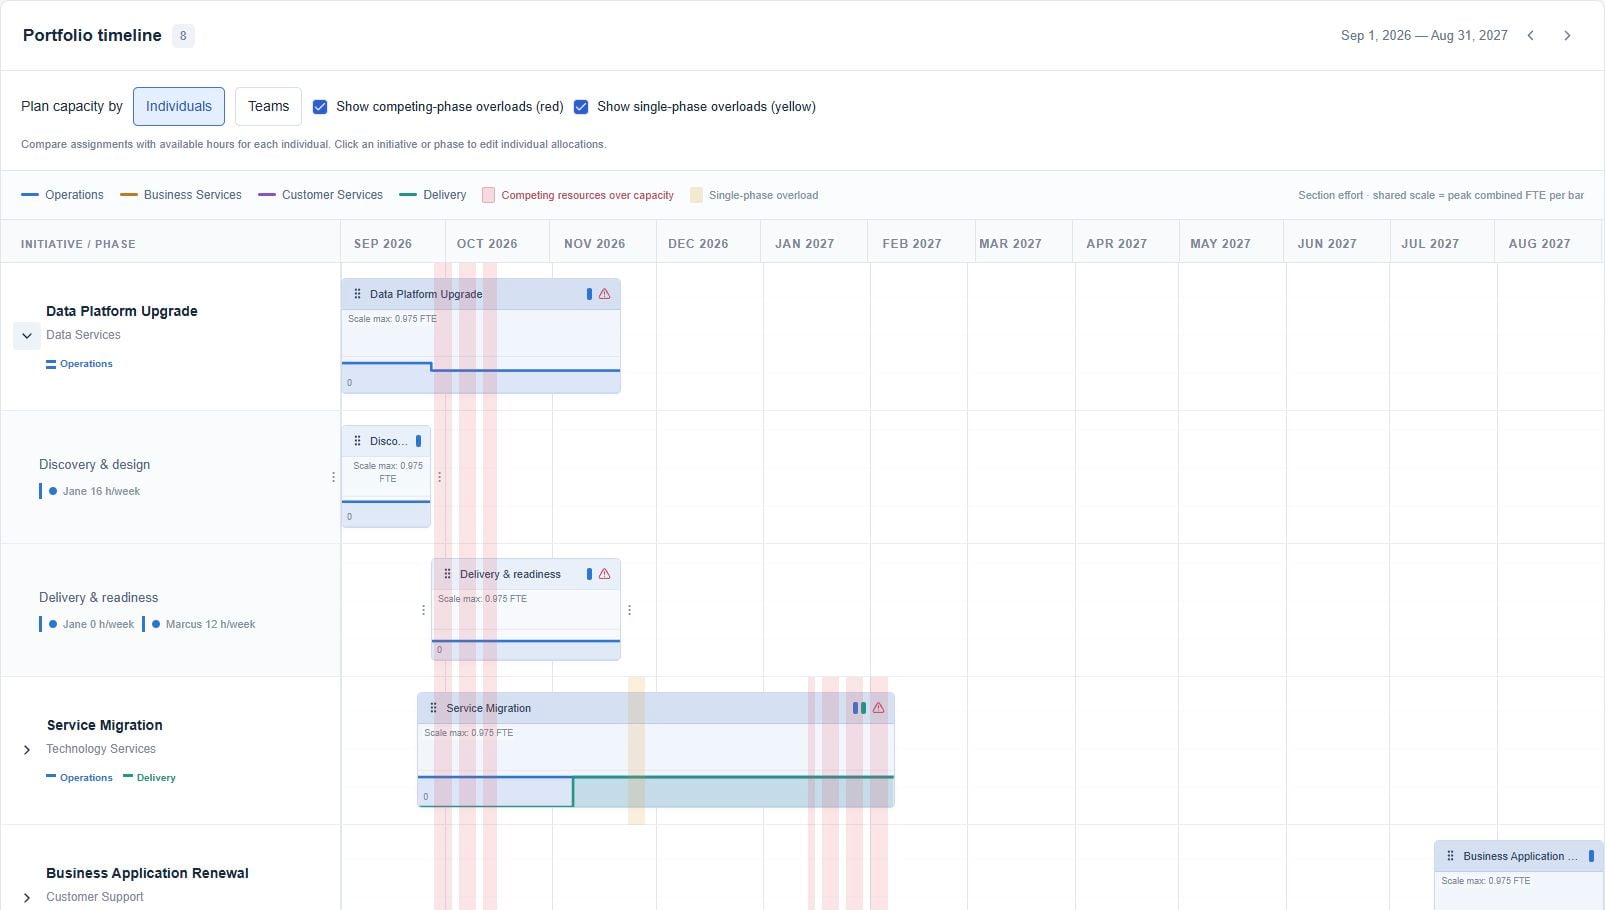1605x910 pixels.
Task: Click Single-phase overload yellow swatch
Action: [696, 195]
